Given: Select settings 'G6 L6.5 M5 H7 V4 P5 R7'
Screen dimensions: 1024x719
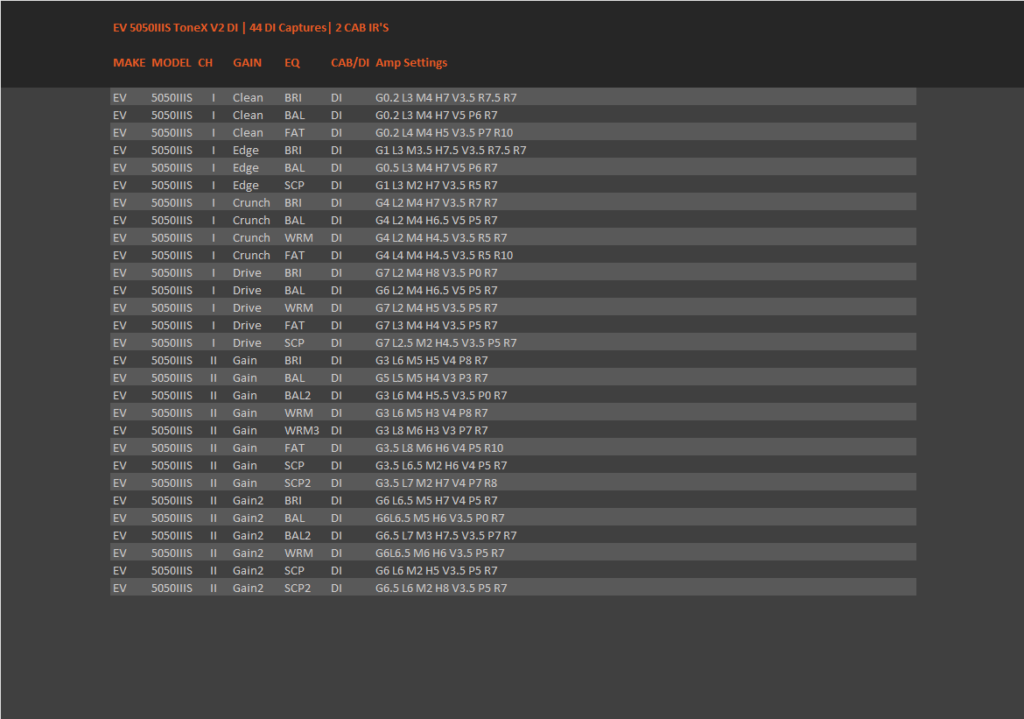Looking at the screenshot, I should pyautogui.click(x=436, y=500).
